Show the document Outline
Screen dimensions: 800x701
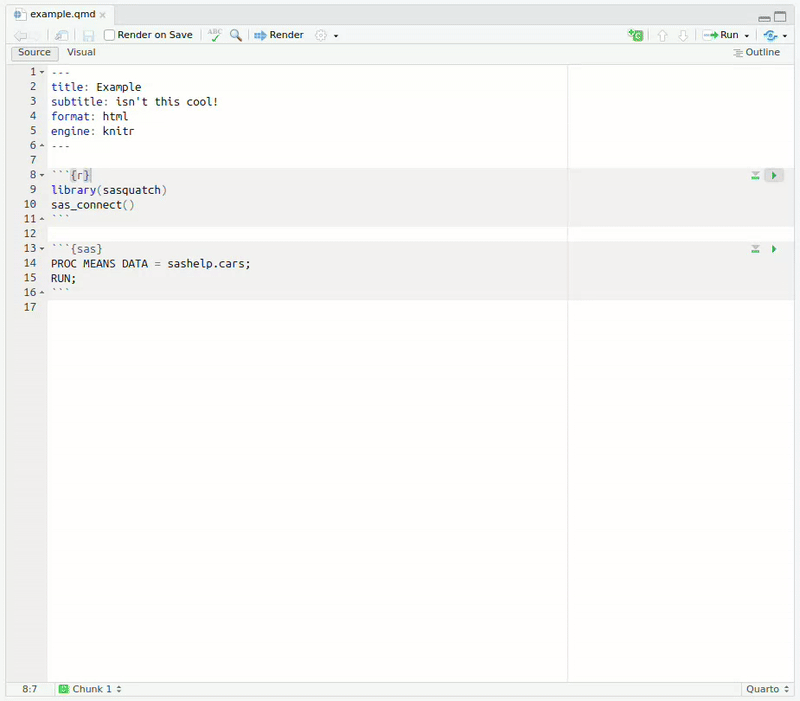[x=756, y=52]
